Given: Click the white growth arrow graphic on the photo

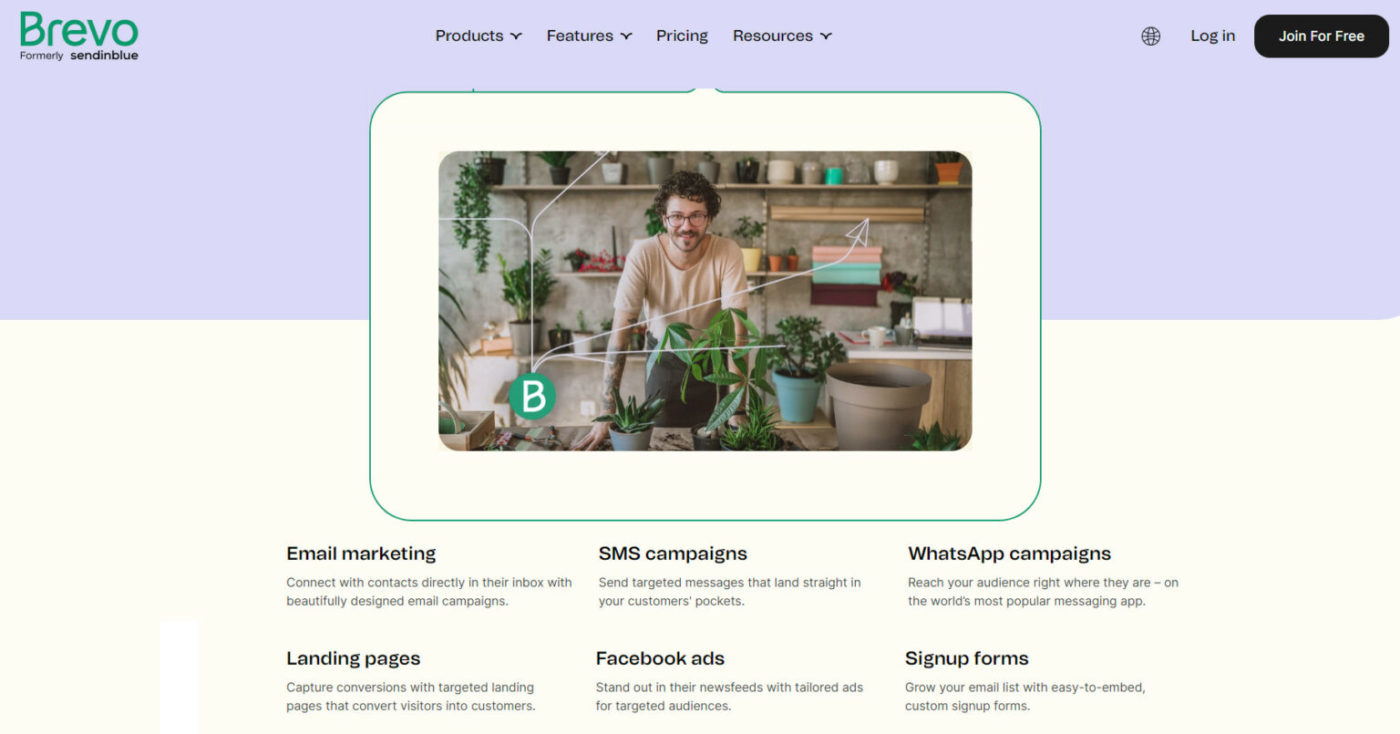Looking at the screenshot, I should click(x=855, y=231).
